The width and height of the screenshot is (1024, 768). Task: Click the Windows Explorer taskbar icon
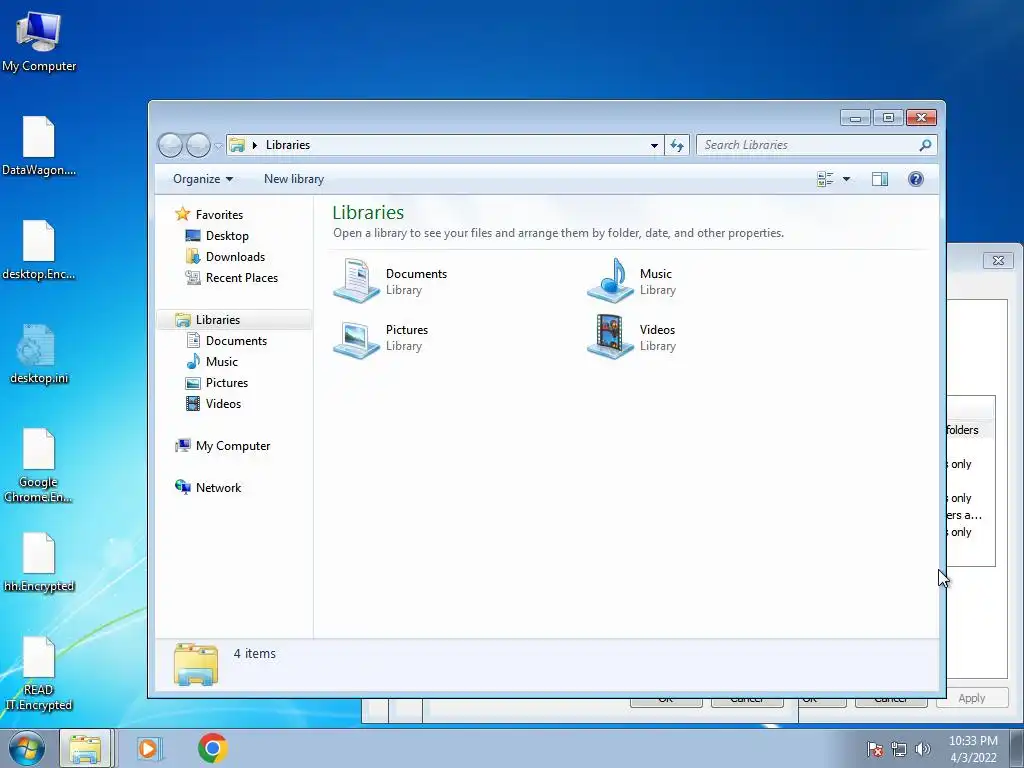click(x=86, y=748)
